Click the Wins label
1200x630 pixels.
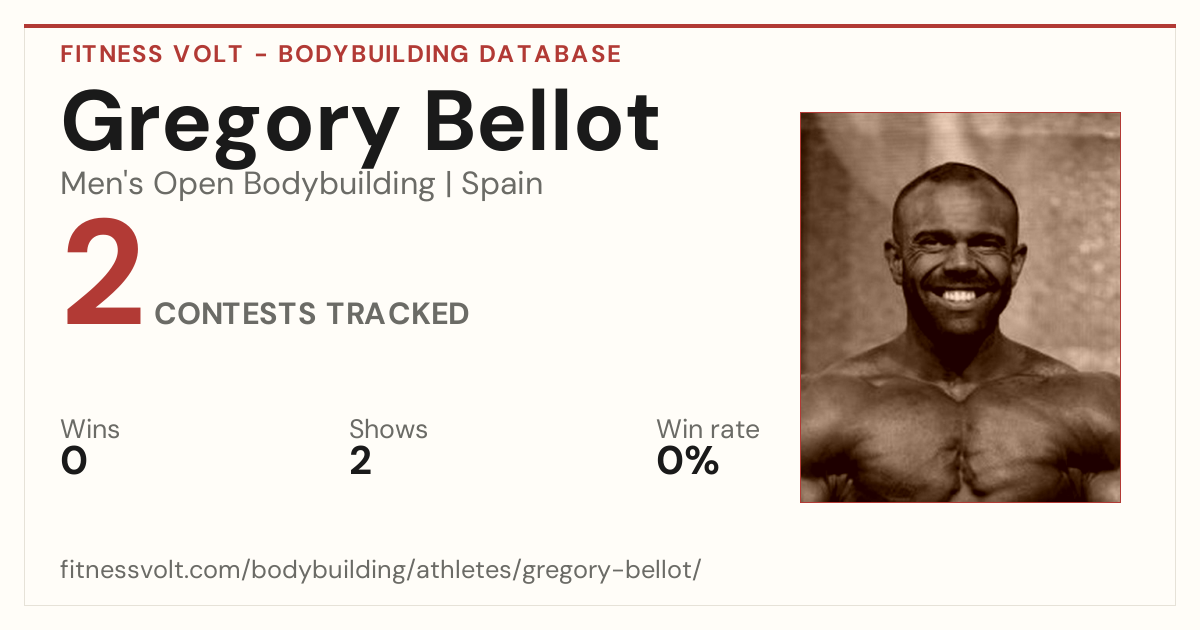(x=90, y=429)
